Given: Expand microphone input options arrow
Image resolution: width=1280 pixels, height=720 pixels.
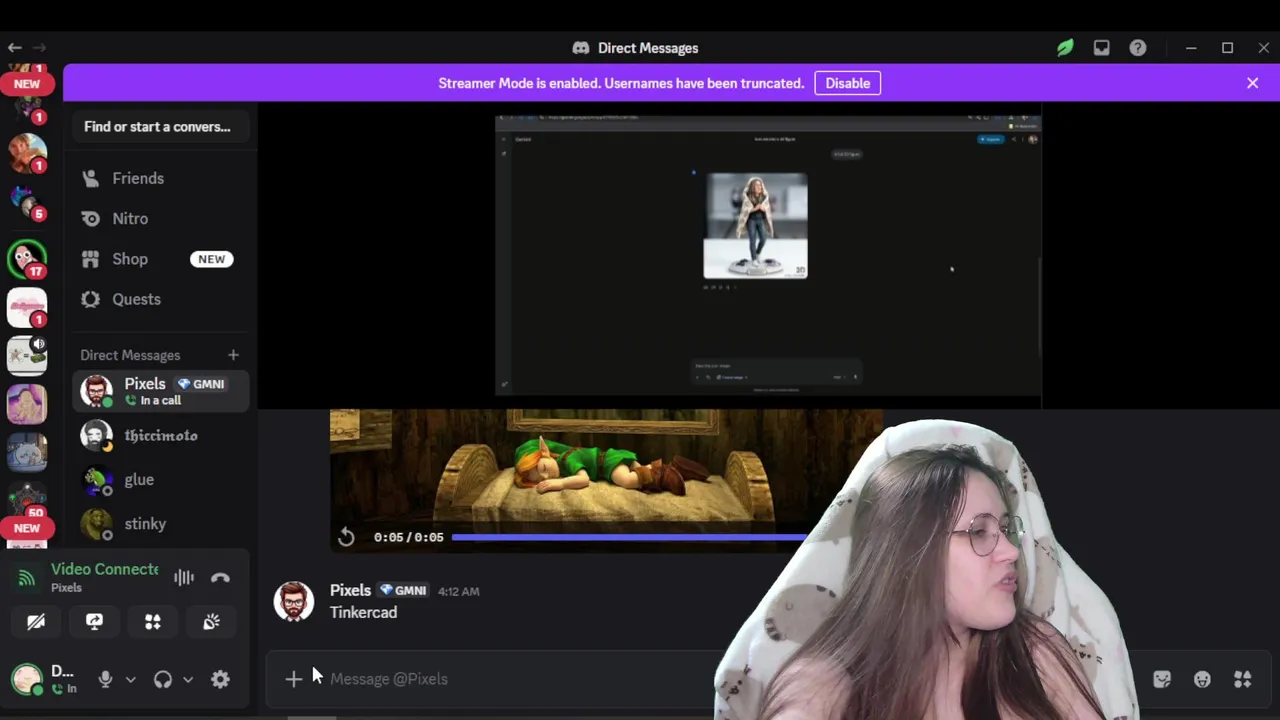Looking at the screenshot, I should pos(130,679).
